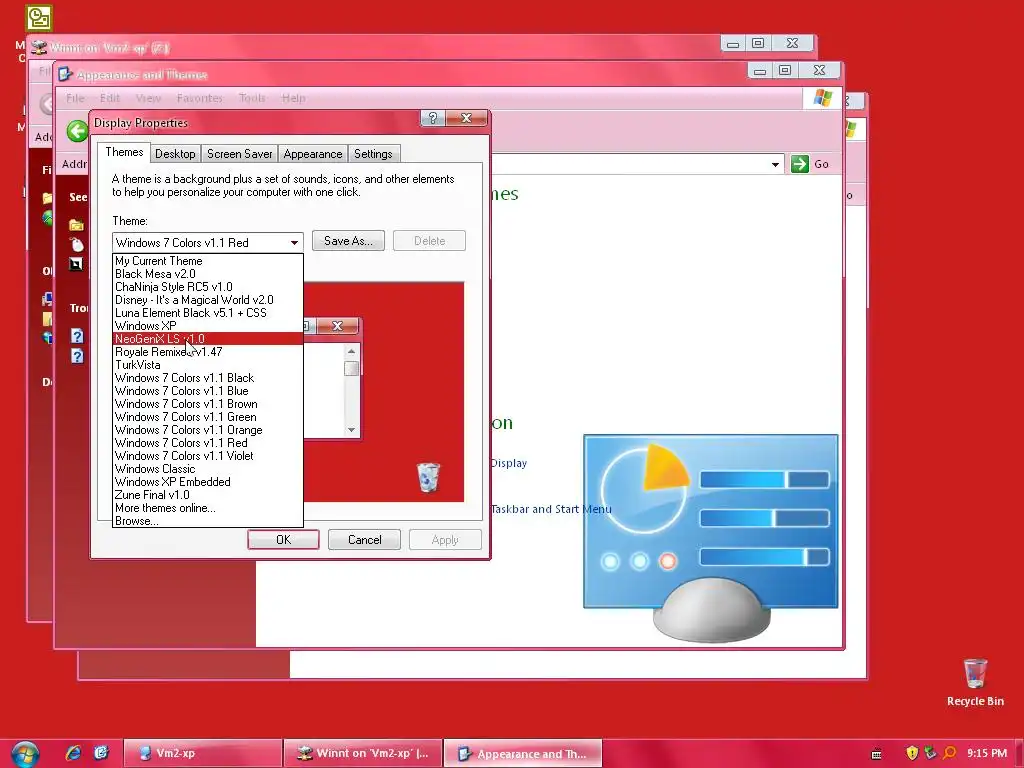Screen dimensions: 1024x768
Task: Click the magnifier tray icon
Action: [x=950, y=753]
